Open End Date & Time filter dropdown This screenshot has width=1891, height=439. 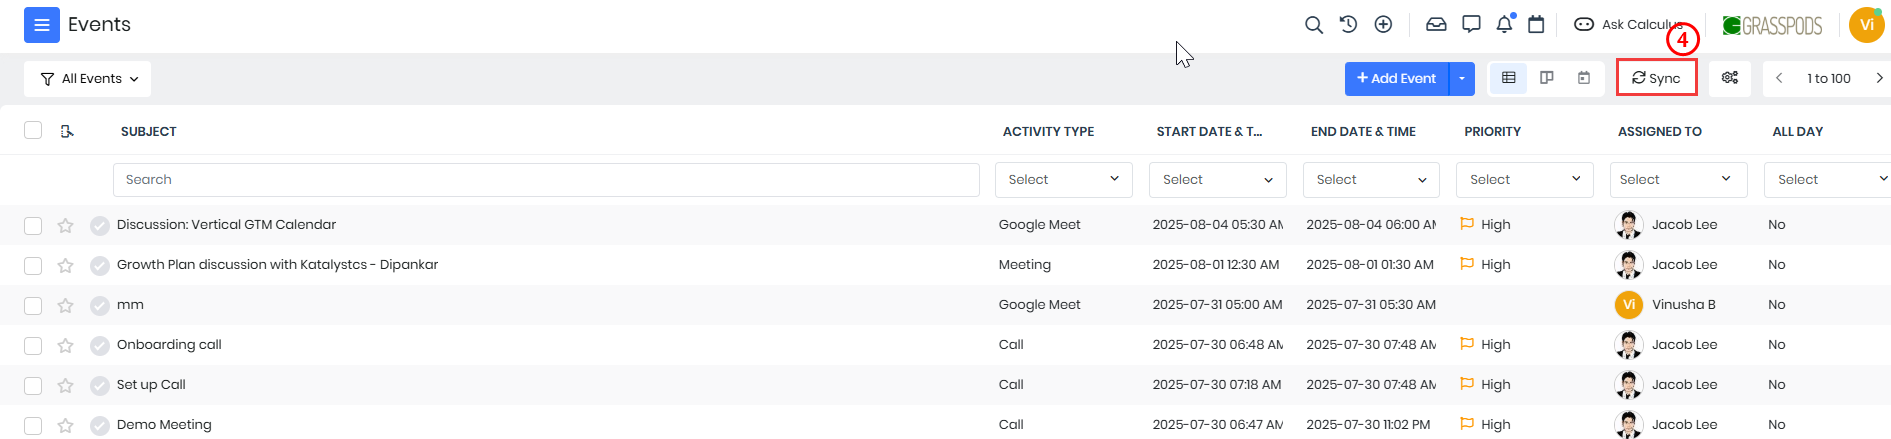coord(1371,180)
